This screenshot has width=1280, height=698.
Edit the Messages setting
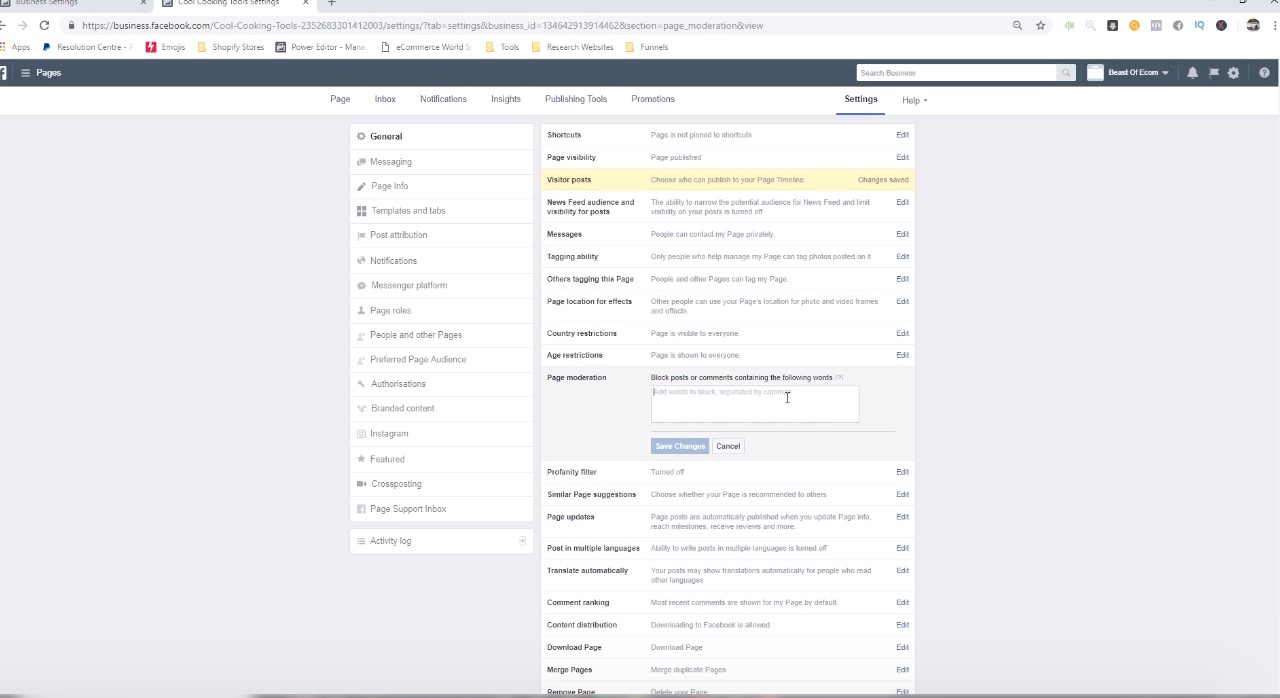(x=902, y=234)
